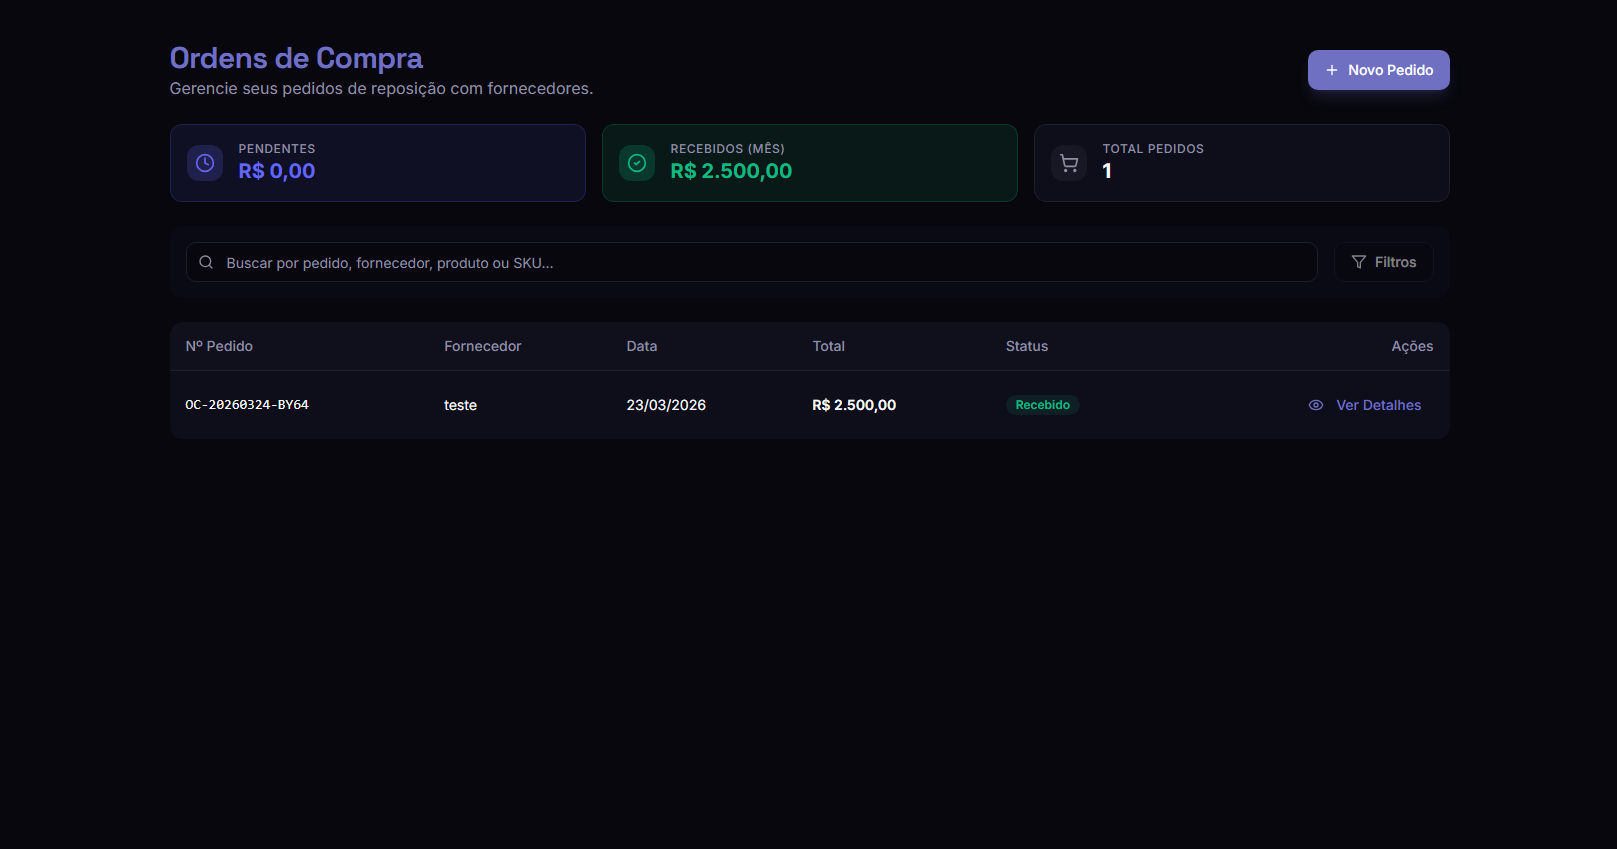The image size is (1617, 849).
Task: Open the Ver Detalhes link for the order
Action: [x=1378, y=405]
